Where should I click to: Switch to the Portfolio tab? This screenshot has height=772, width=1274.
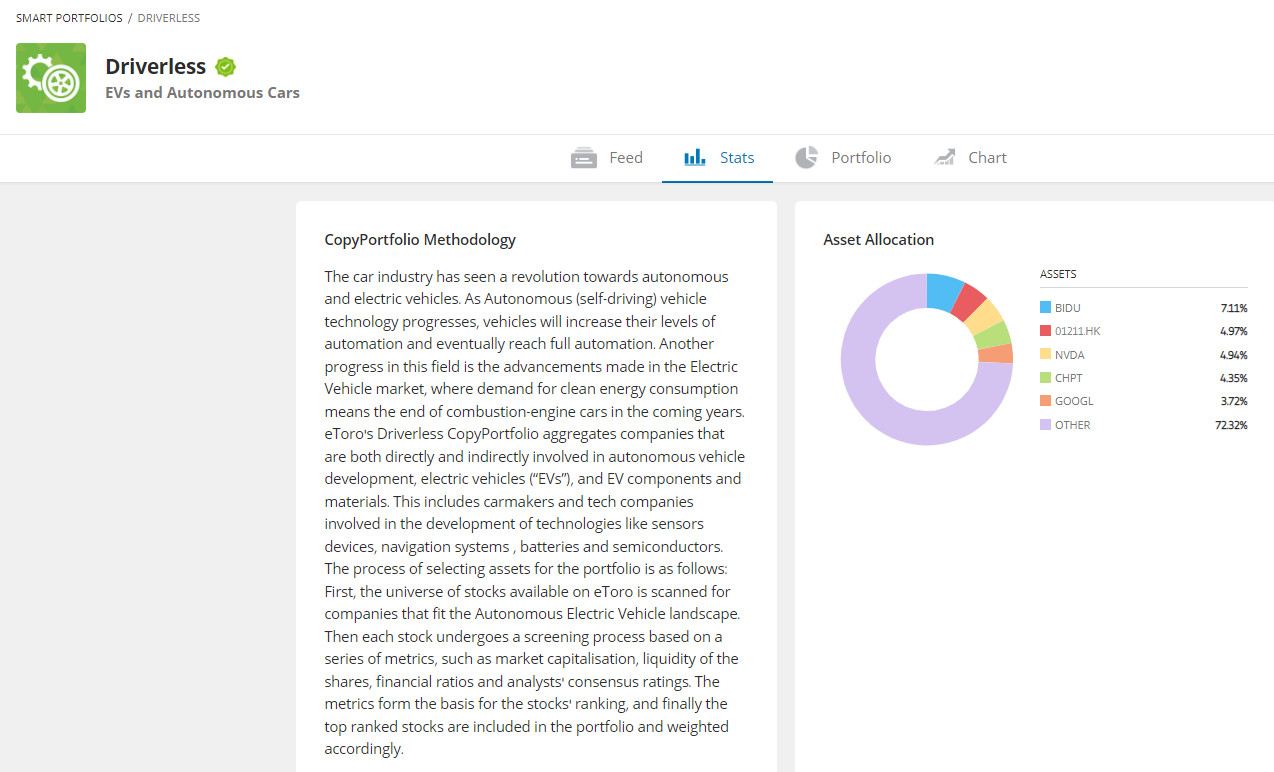click(843, 158)
